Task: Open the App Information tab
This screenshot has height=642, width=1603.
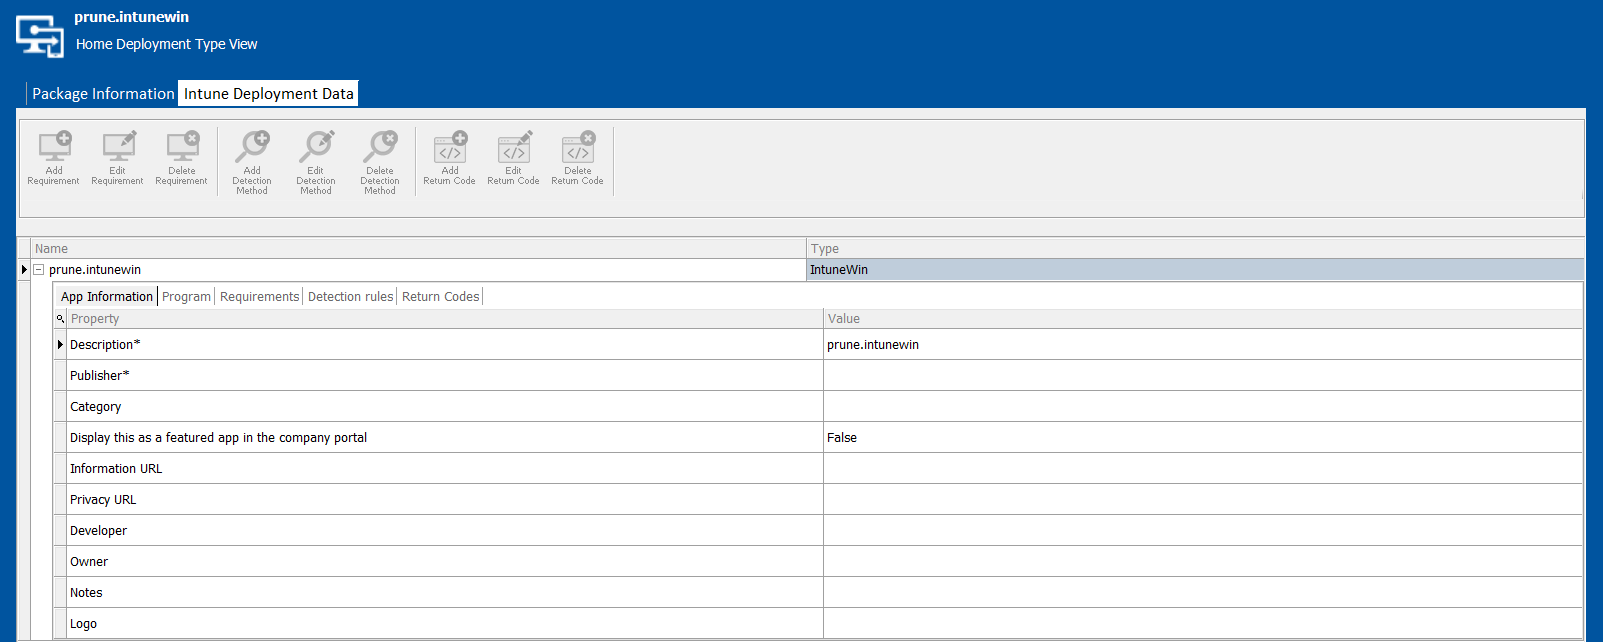Action: (x=107, y=297)
